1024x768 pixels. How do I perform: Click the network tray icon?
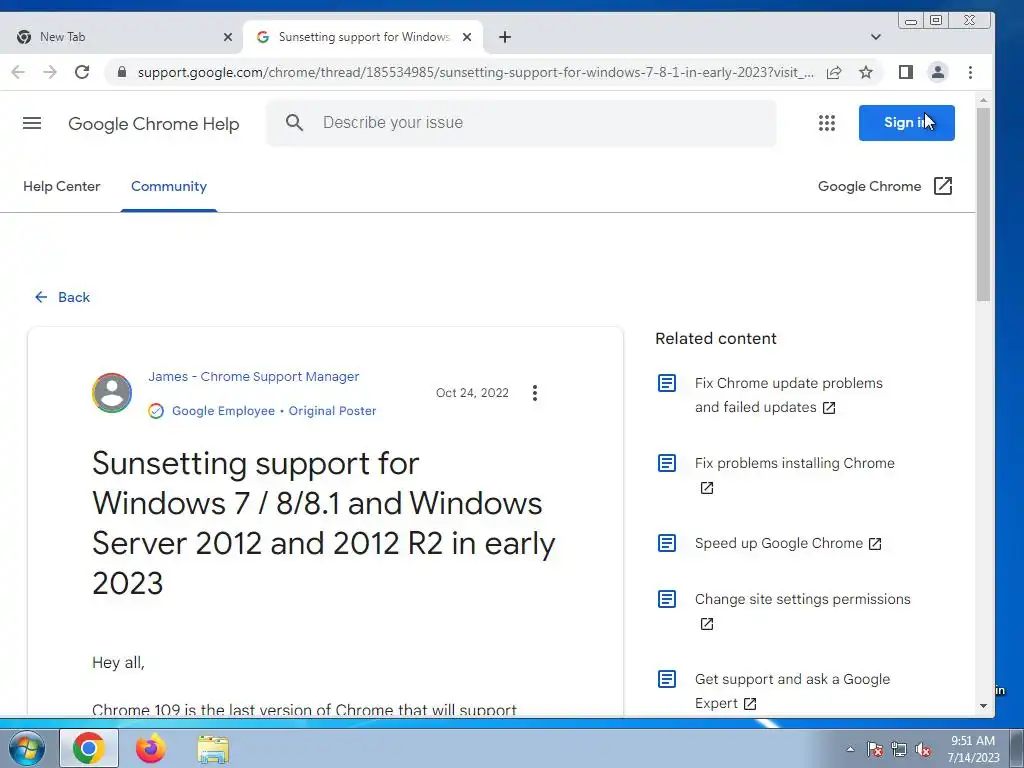coord(899,749)
